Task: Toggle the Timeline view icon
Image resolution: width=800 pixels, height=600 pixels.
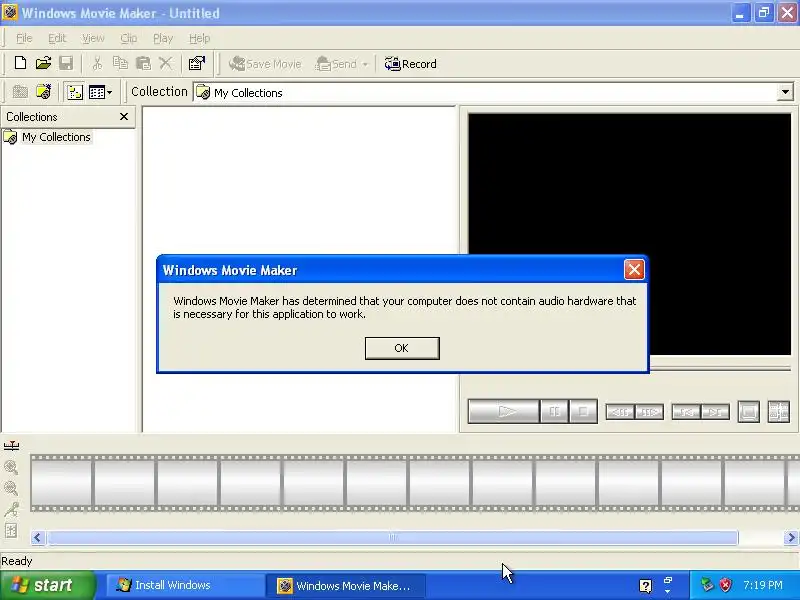Action: tap(11, 446)
